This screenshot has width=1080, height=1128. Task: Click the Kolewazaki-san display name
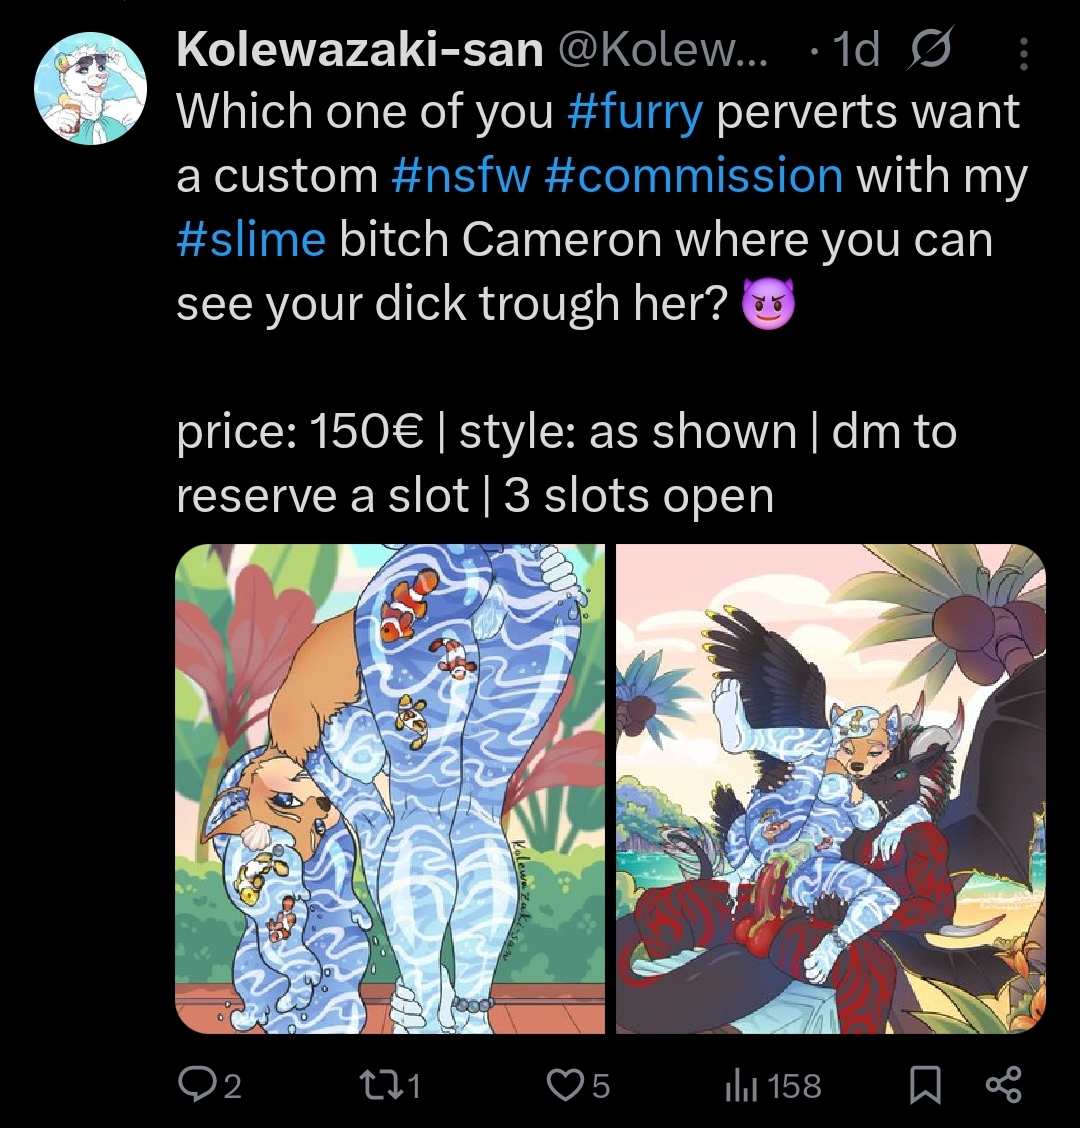(360, 49)
